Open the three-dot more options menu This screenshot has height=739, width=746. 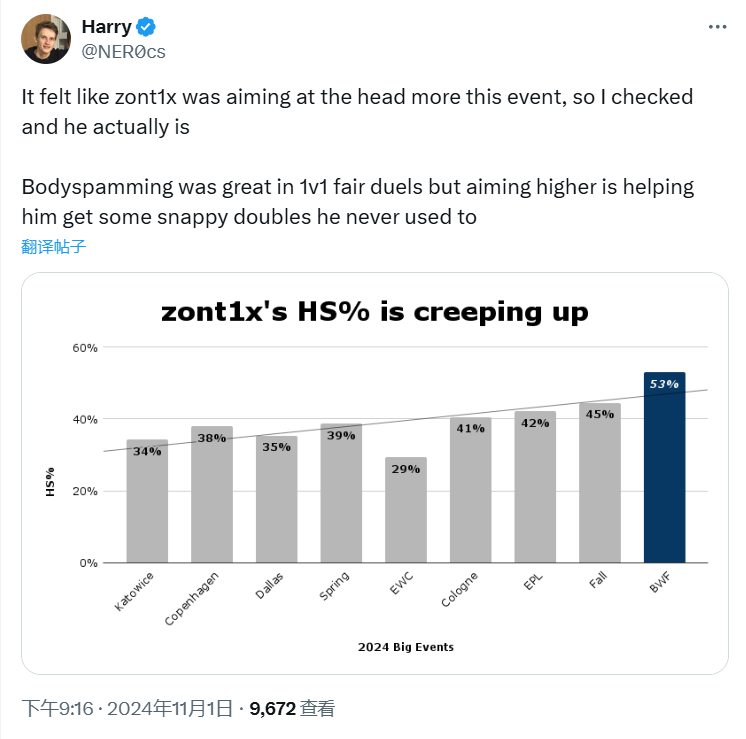[x=717, y=27]
